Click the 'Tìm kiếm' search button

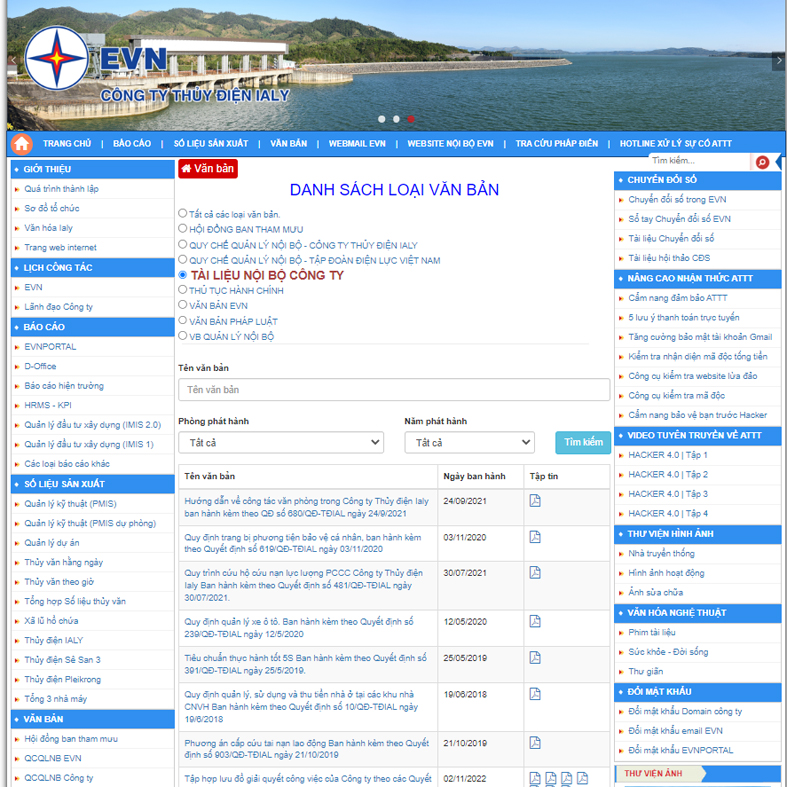[583, 442]
